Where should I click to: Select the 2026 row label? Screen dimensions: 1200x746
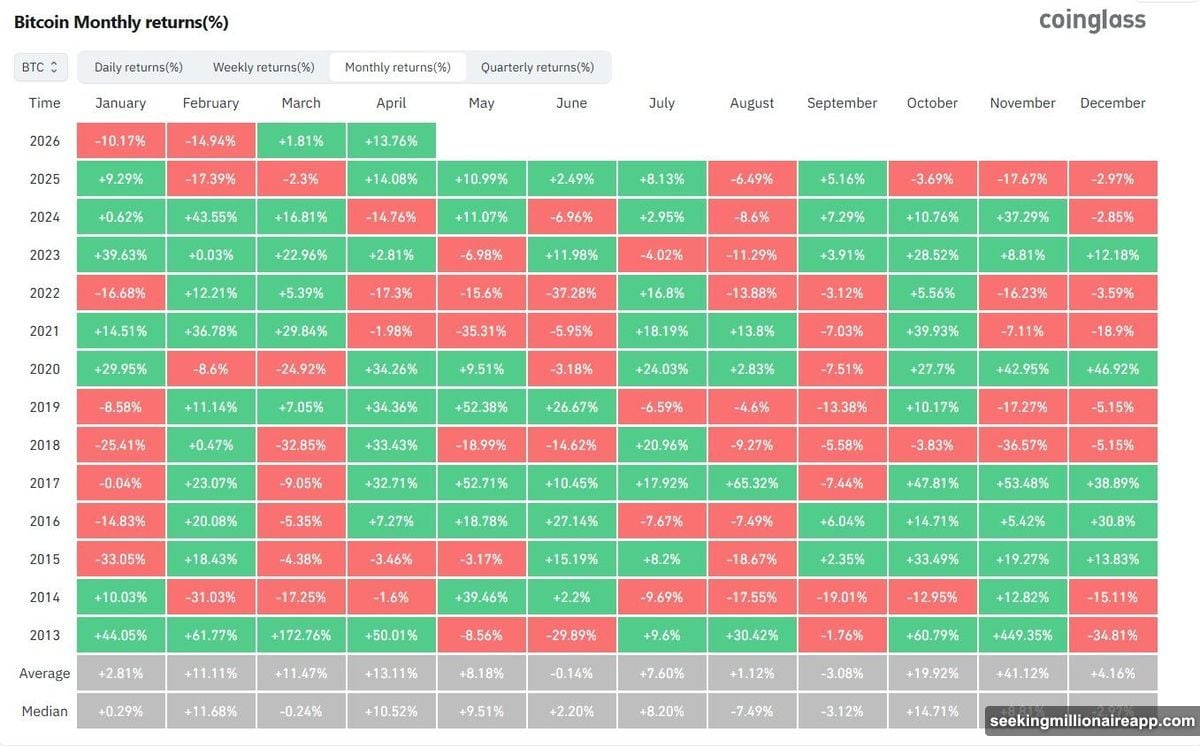click(x=44, y=140)
